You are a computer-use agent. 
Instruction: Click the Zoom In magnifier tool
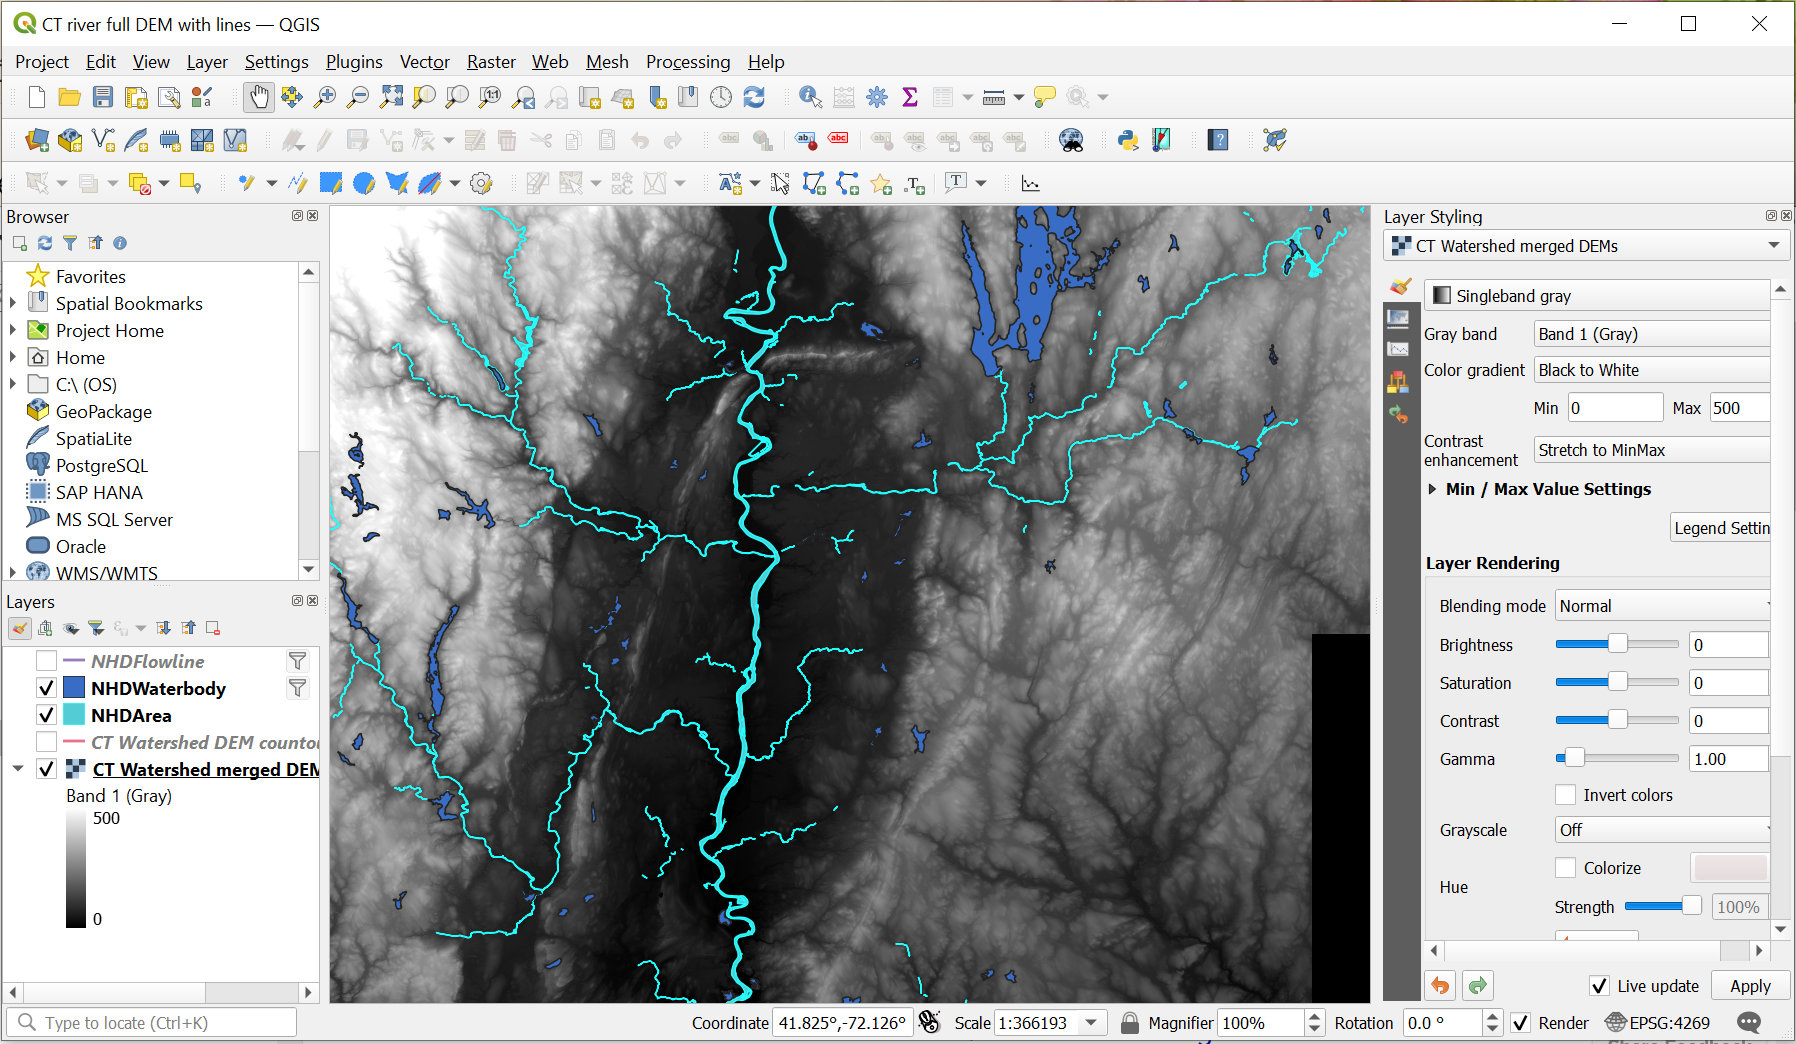click(325, 97)
